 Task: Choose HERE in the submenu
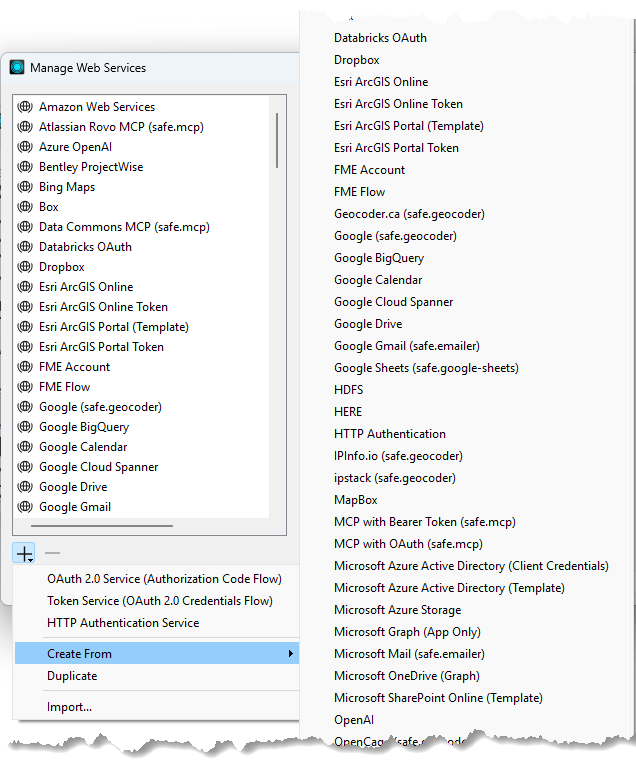348,412
